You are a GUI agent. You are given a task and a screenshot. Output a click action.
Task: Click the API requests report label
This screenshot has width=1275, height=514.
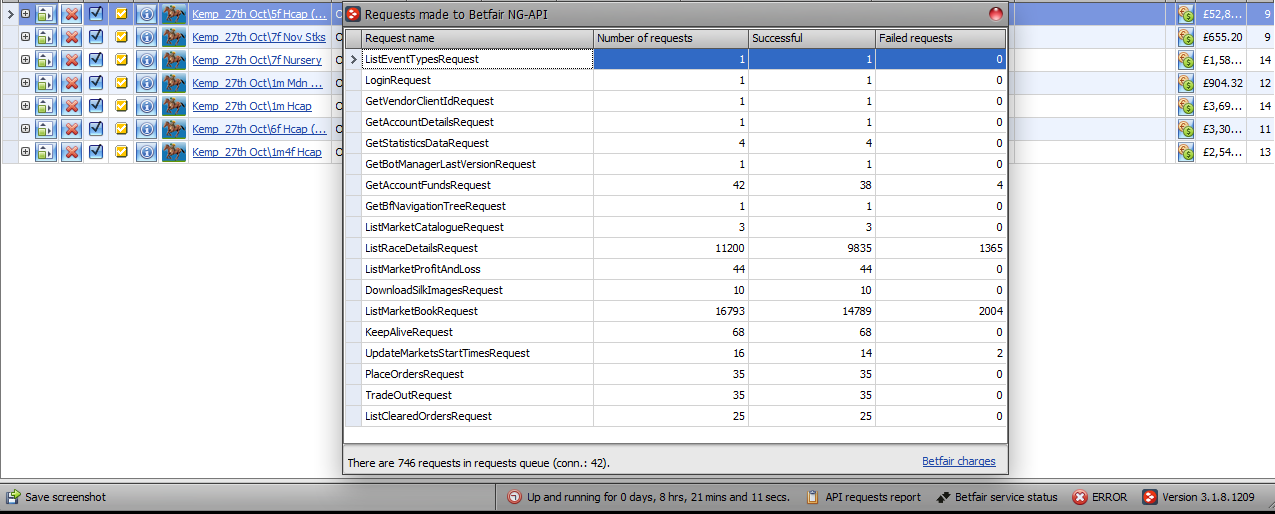[873, 497]
